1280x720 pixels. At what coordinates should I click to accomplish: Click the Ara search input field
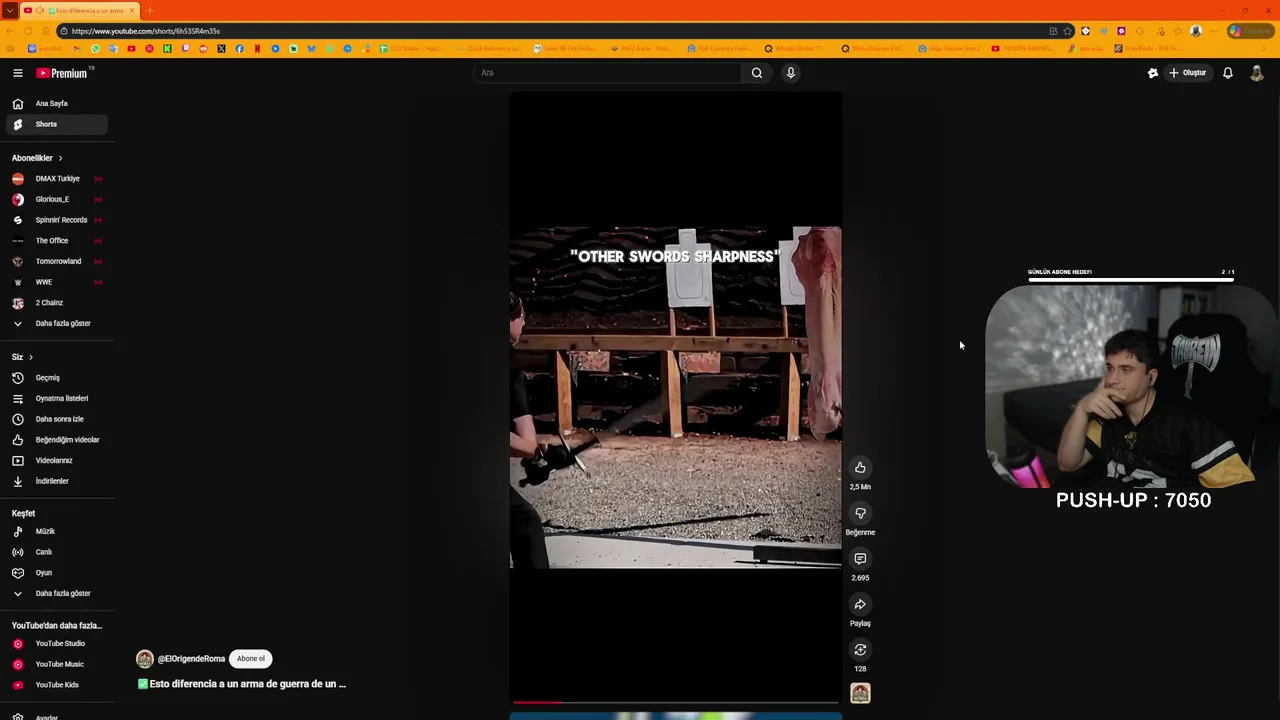click(608, 73)
